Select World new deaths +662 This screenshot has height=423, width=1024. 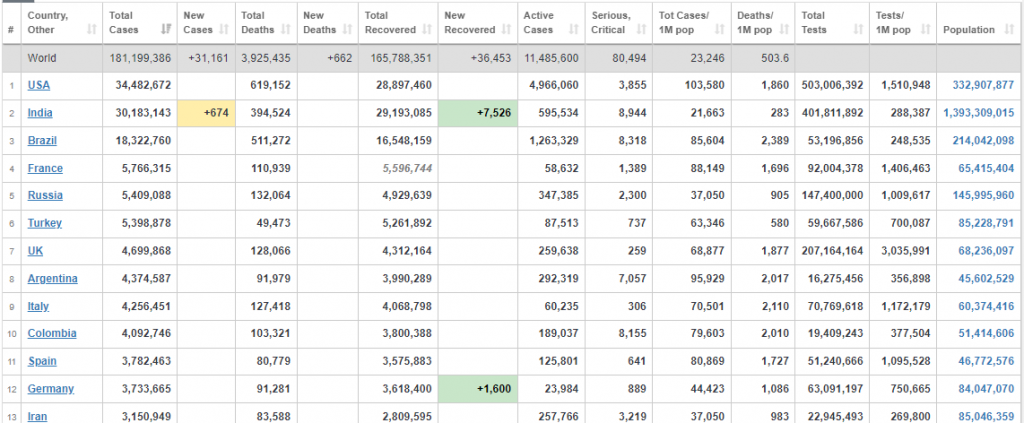click(339, 58)
